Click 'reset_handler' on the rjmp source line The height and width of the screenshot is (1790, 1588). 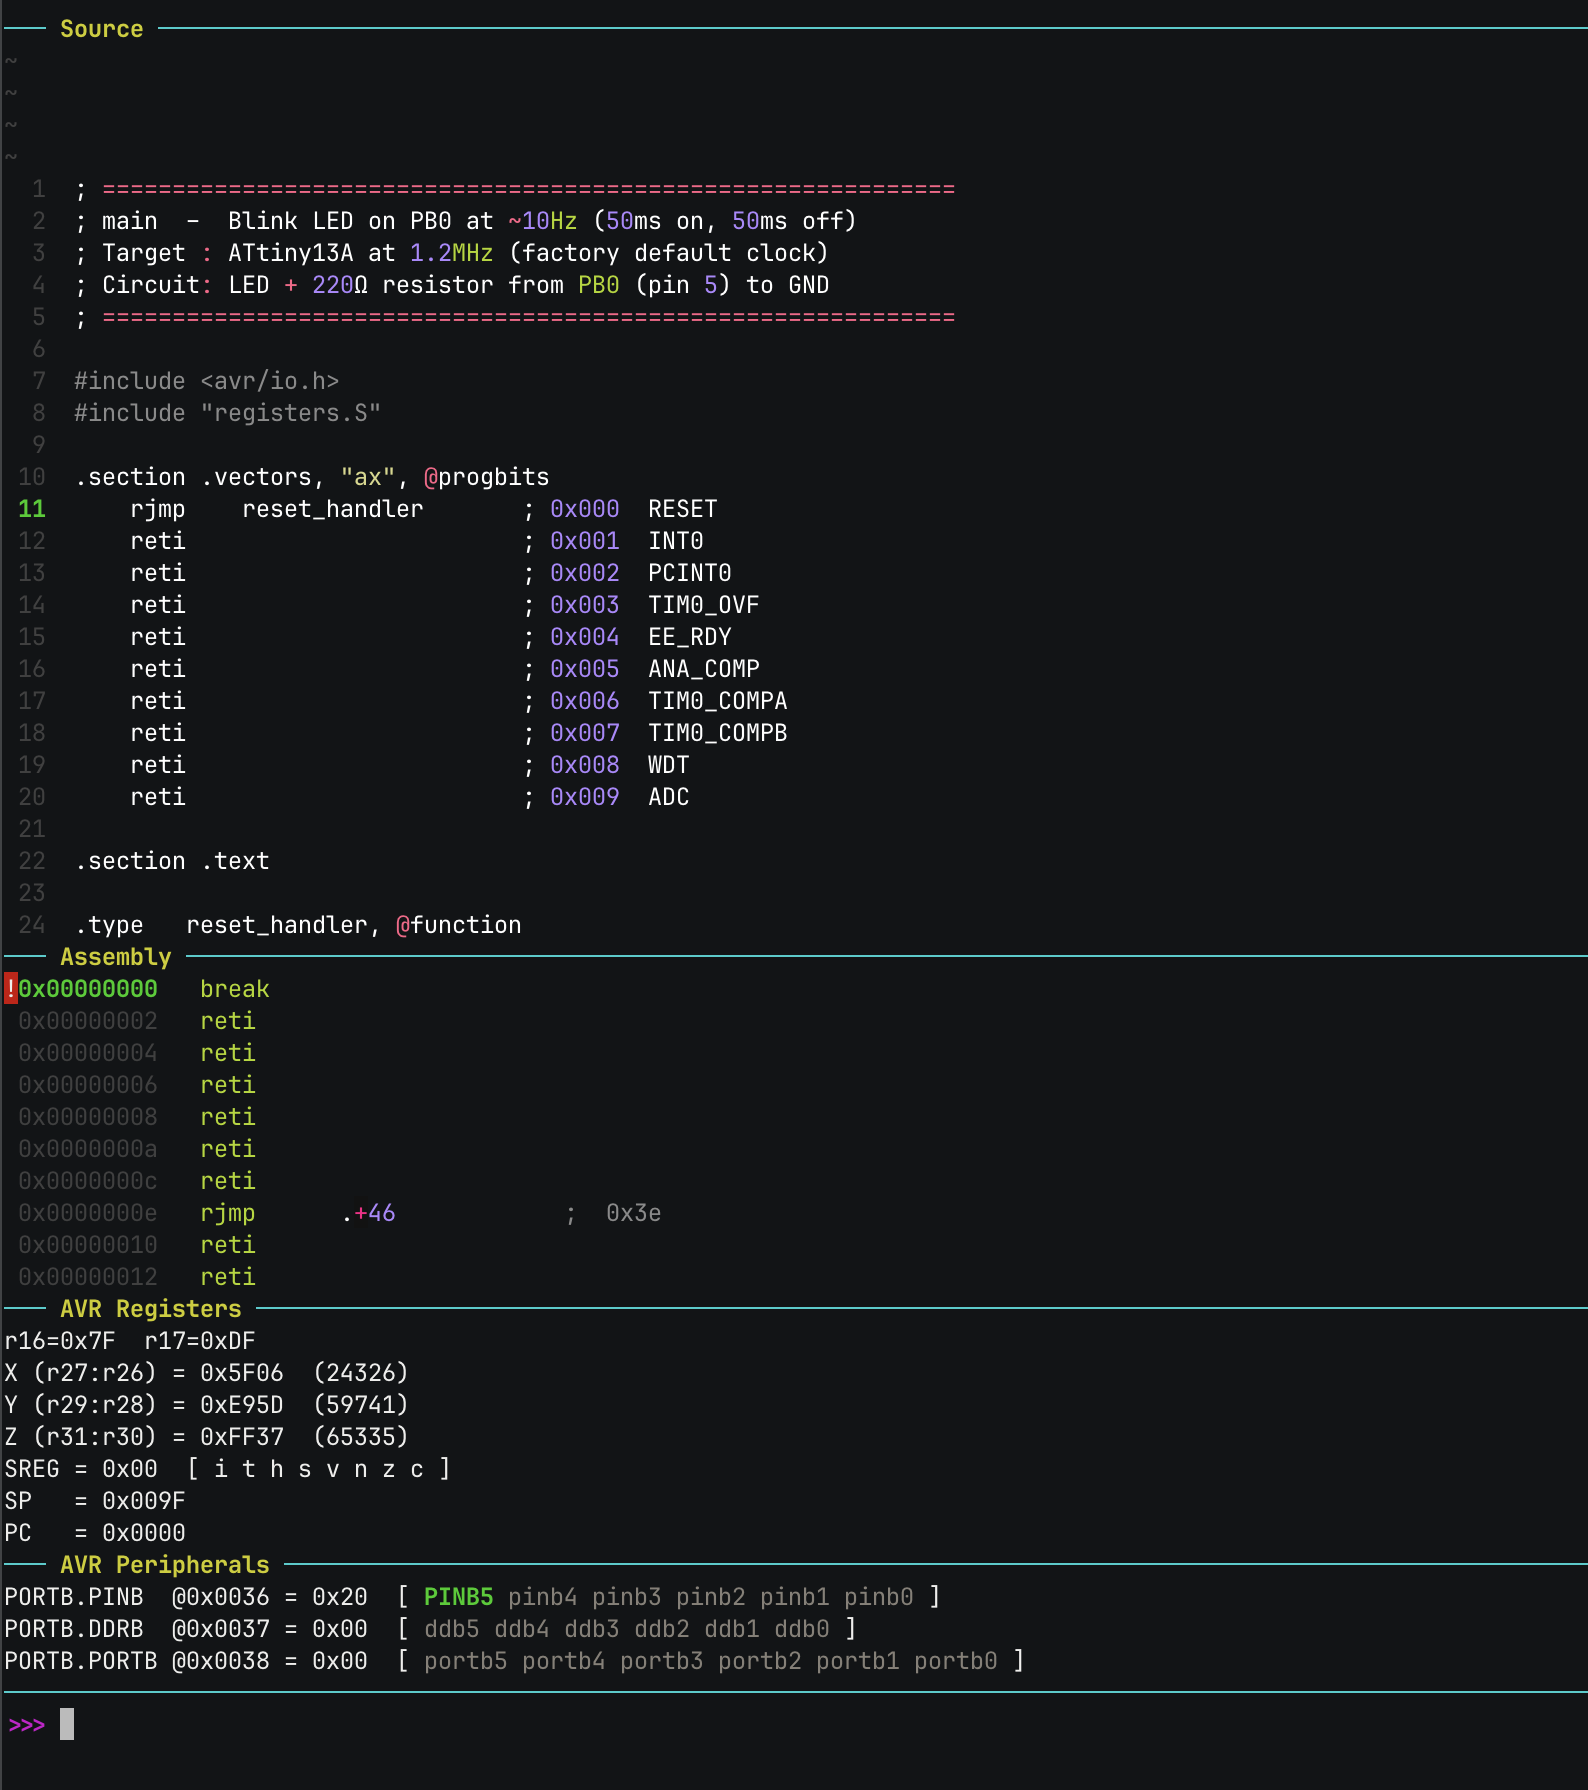(x=332, y=509)
